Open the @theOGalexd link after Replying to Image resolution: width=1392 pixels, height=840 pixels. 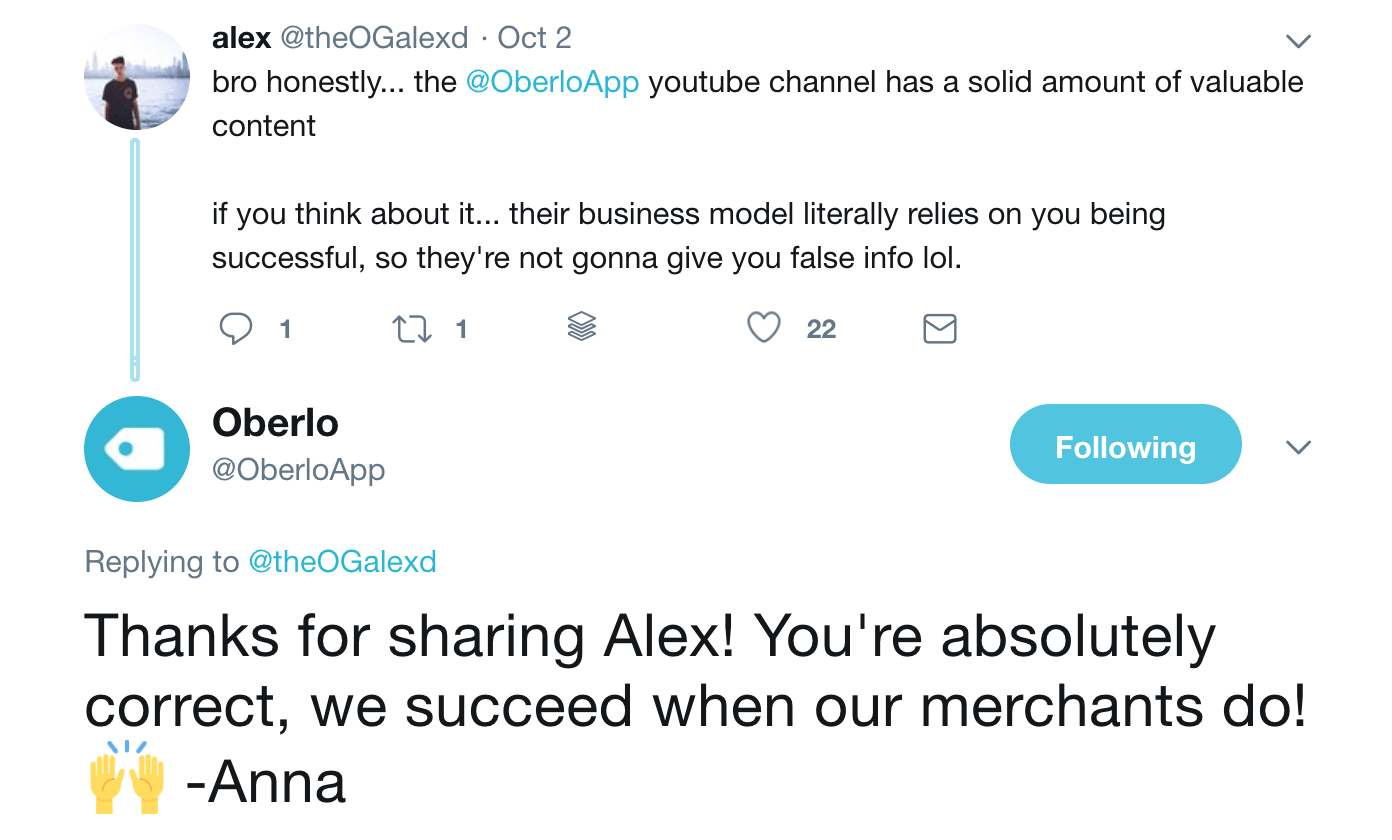(x=342, y=562)
